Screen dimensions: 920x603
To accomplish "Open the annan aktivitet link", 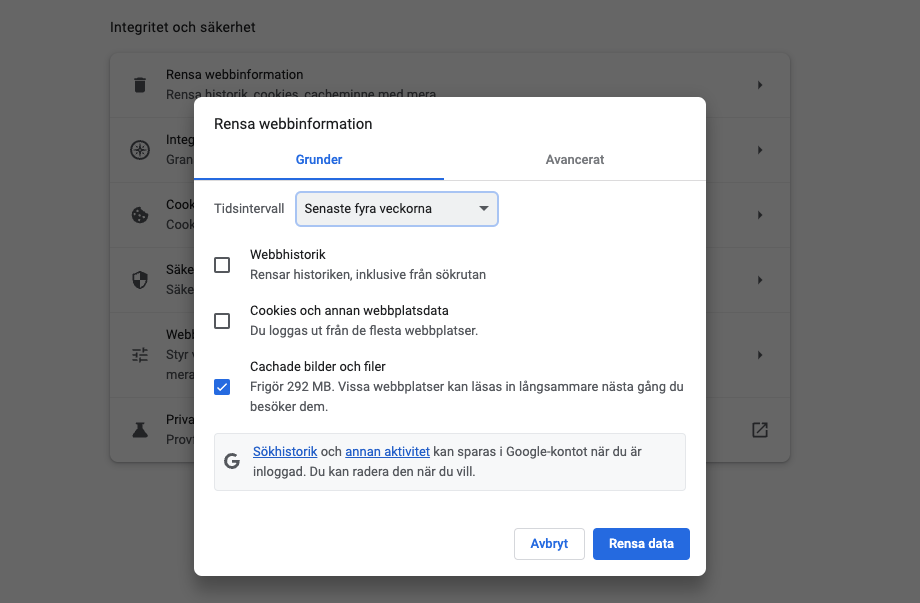I will [387, 452].
